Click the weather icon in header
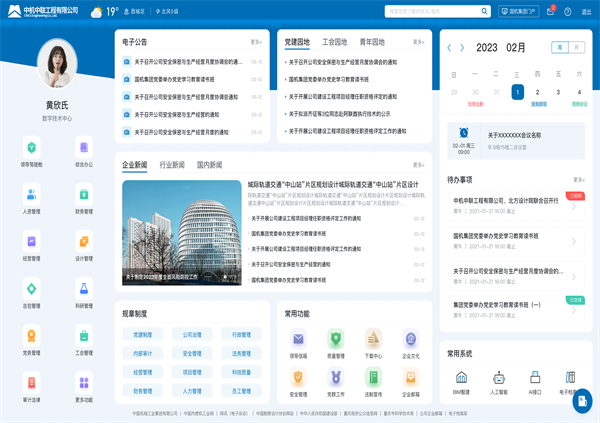600x423 pixels. (96, 11)
